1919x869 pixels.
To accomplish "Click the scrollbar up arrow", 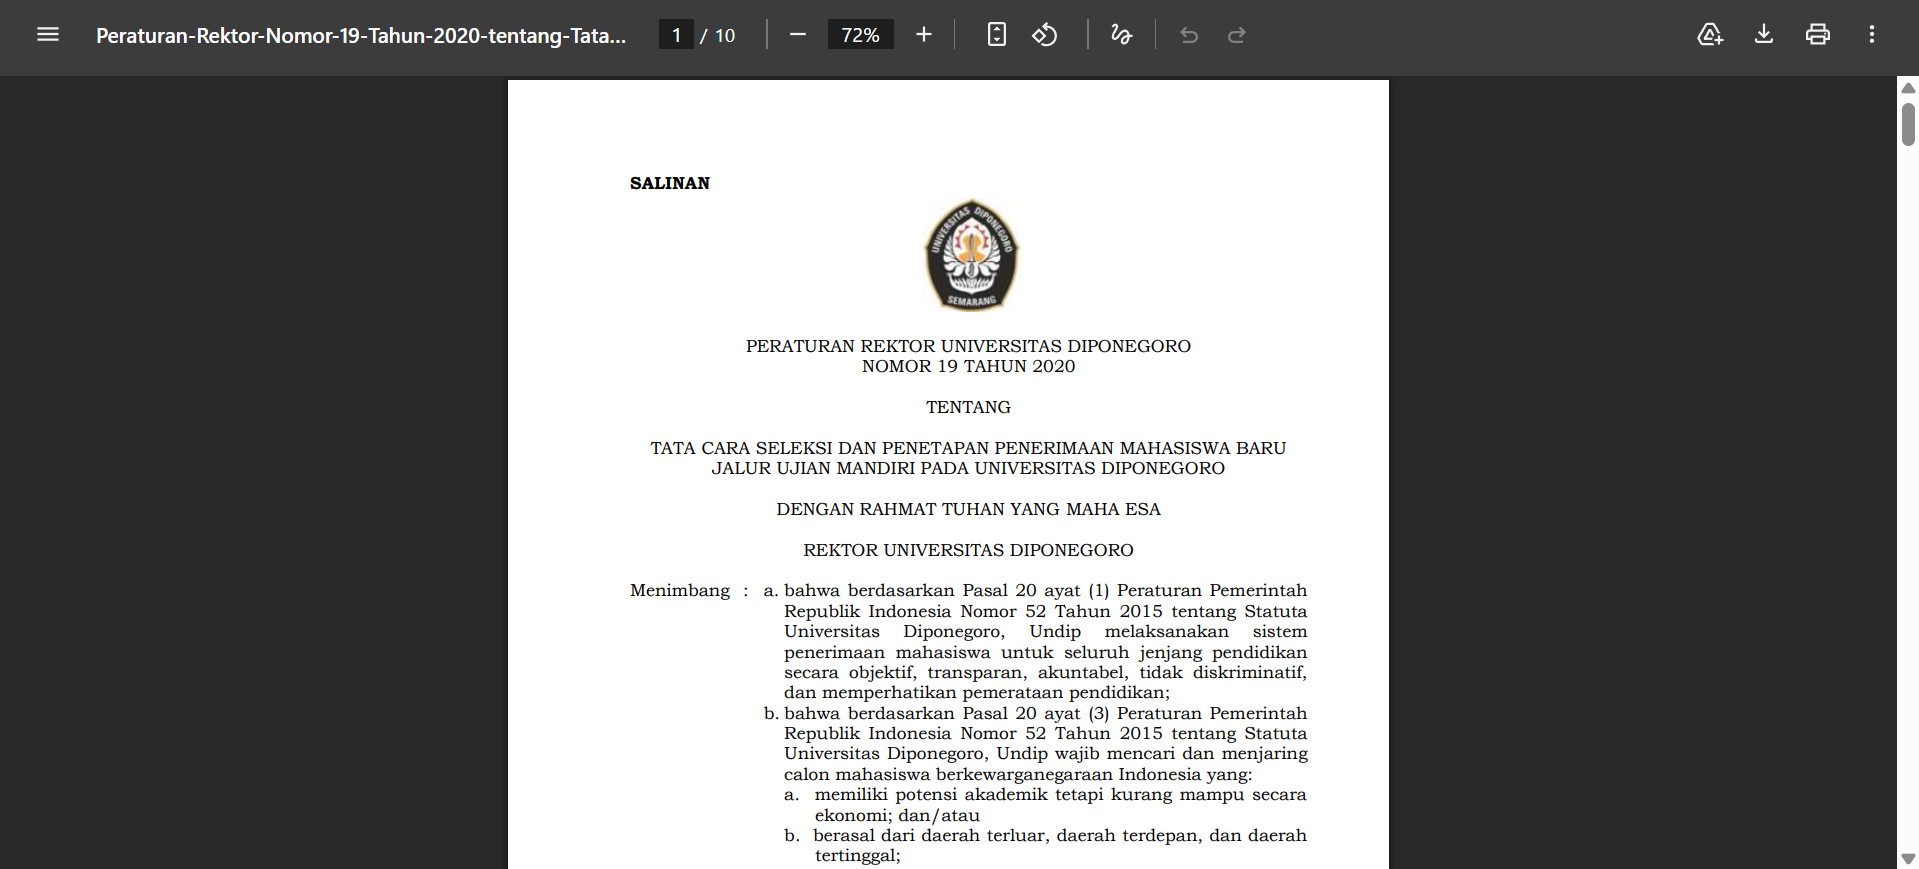I will point(1908,88).
